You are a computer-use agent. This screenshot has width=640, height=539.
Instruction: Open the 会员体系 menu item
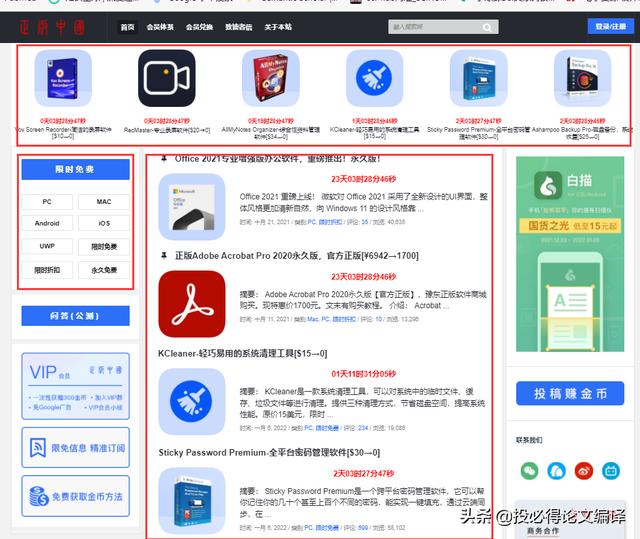[159, 27]
